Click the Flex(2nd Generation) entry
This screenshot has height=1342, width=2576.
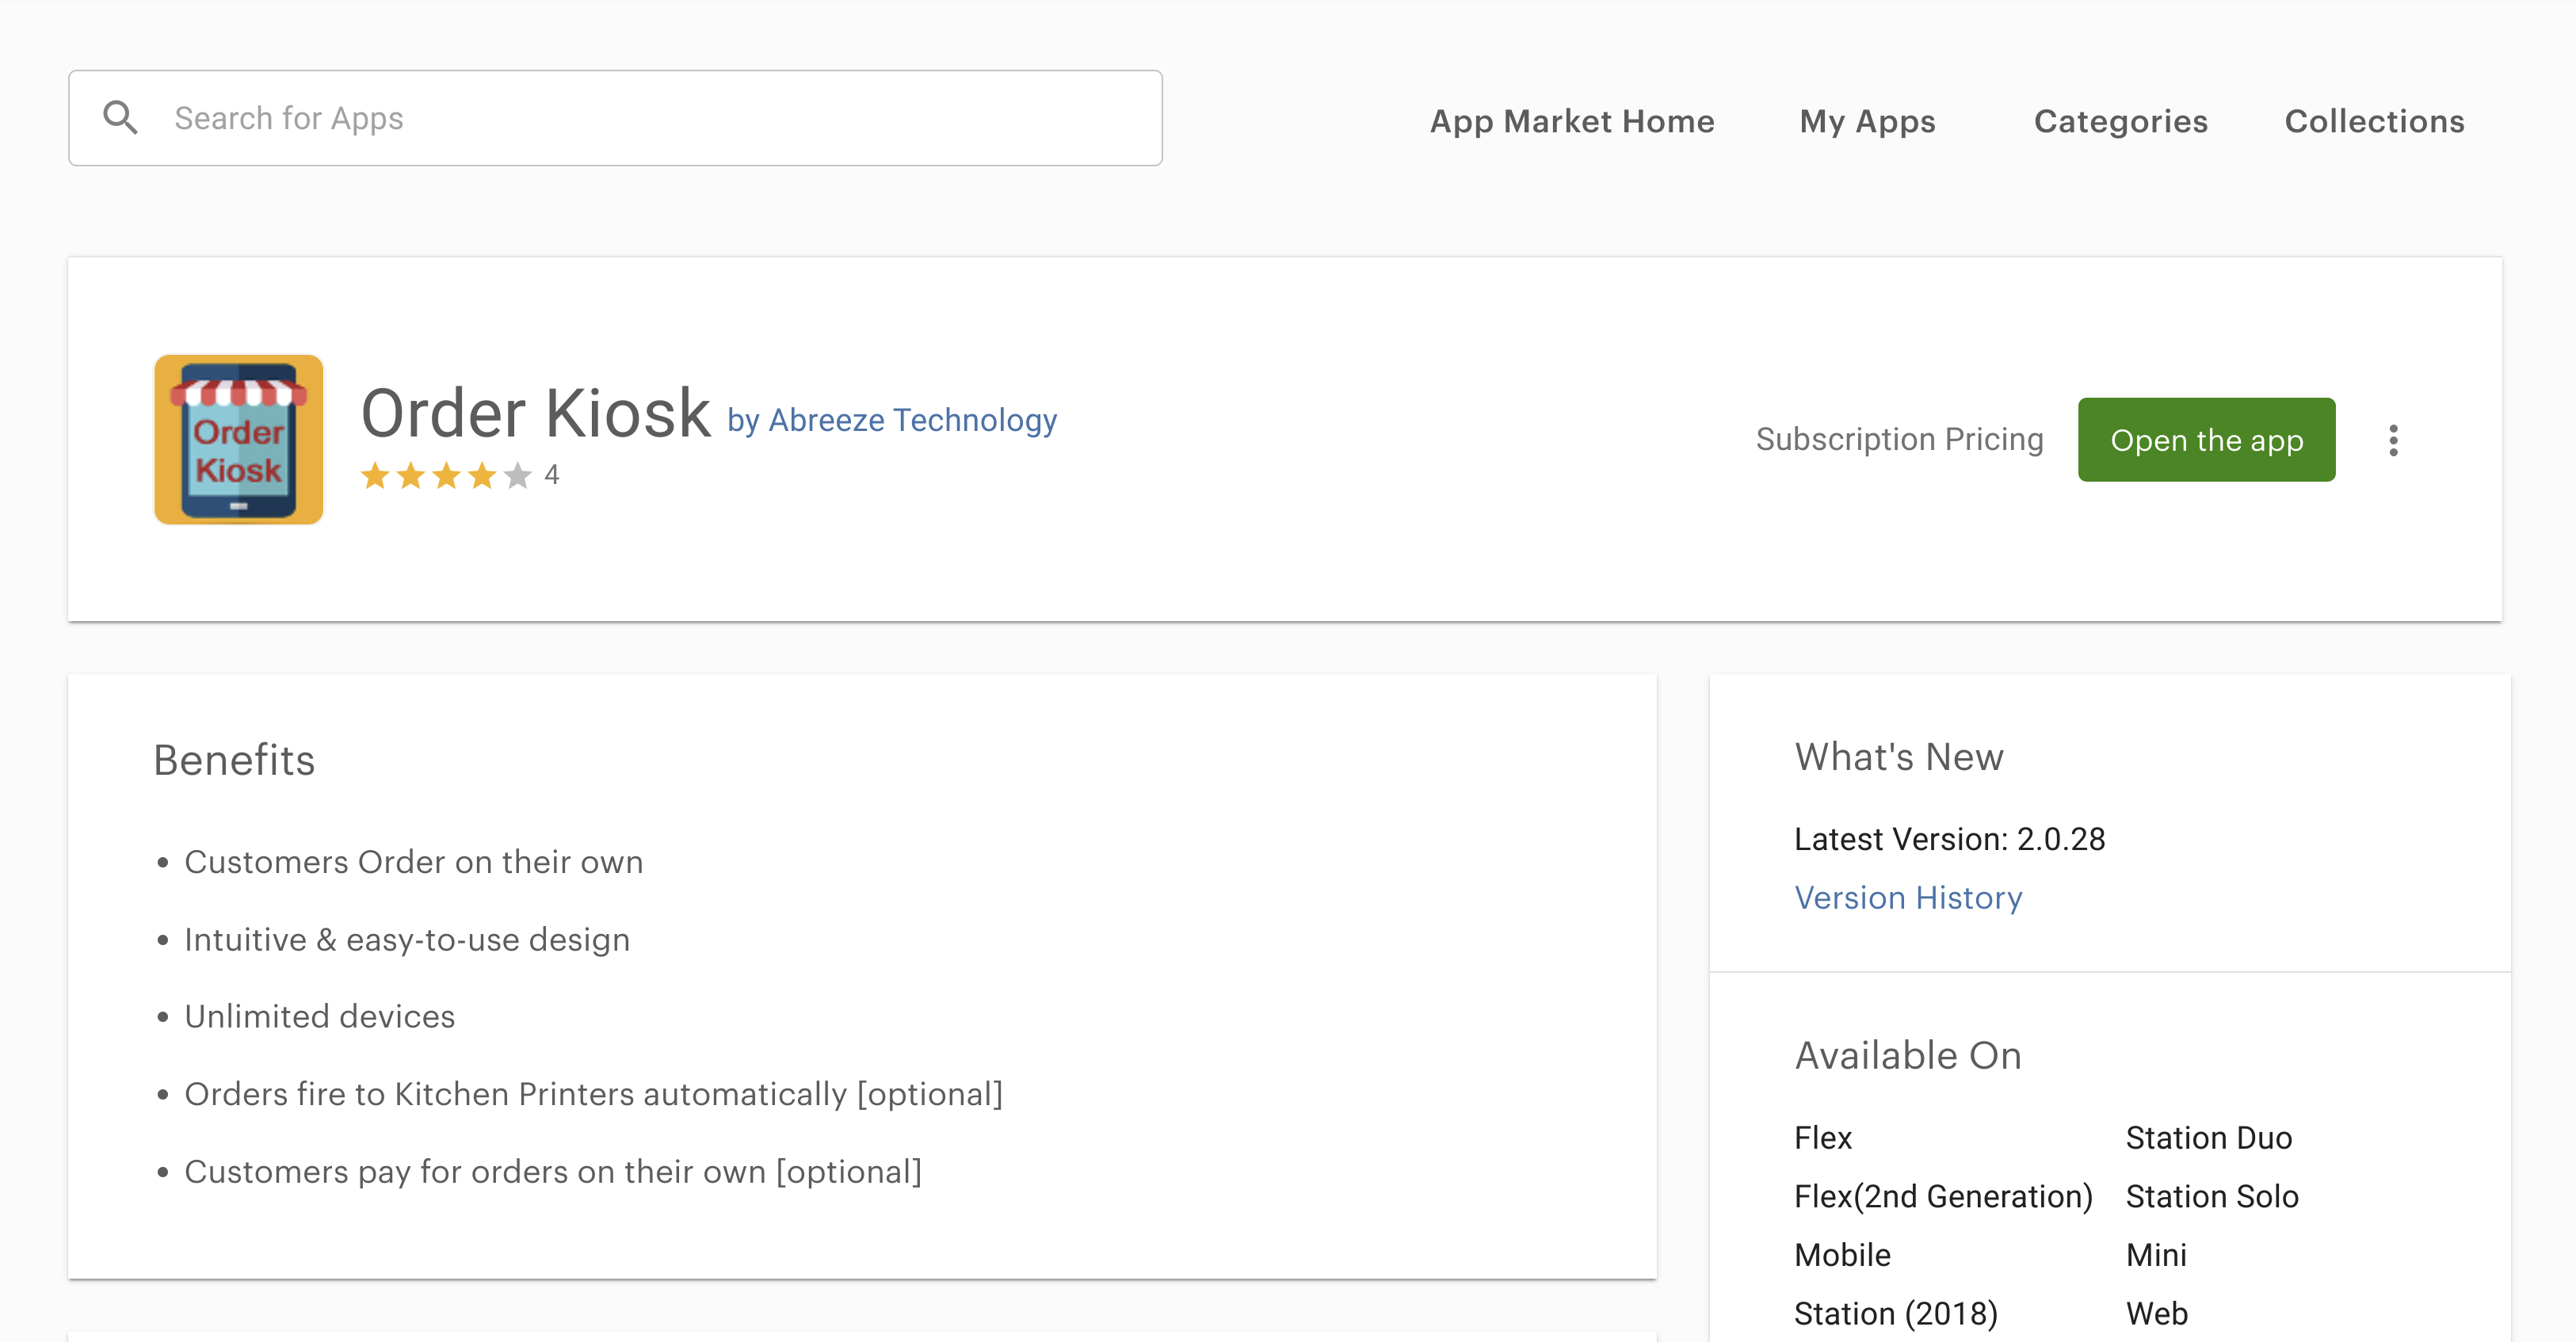(x=1943, y=1197)
